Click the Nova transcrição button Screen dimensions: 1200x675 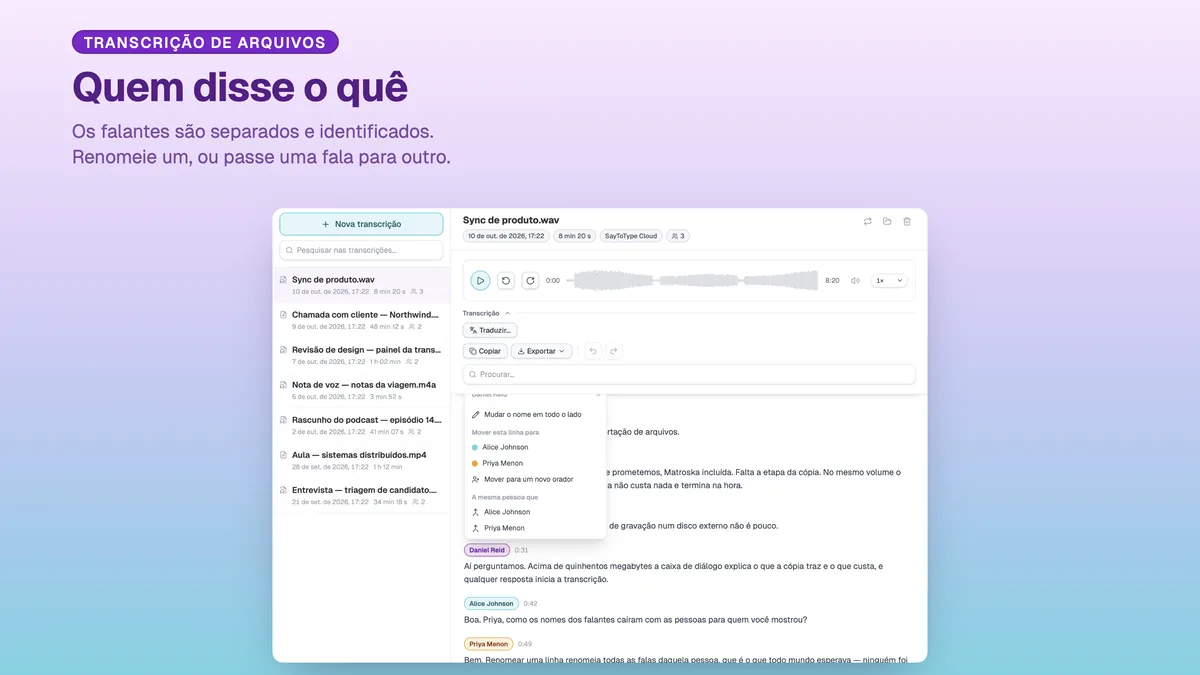click(x=361, y=224)
